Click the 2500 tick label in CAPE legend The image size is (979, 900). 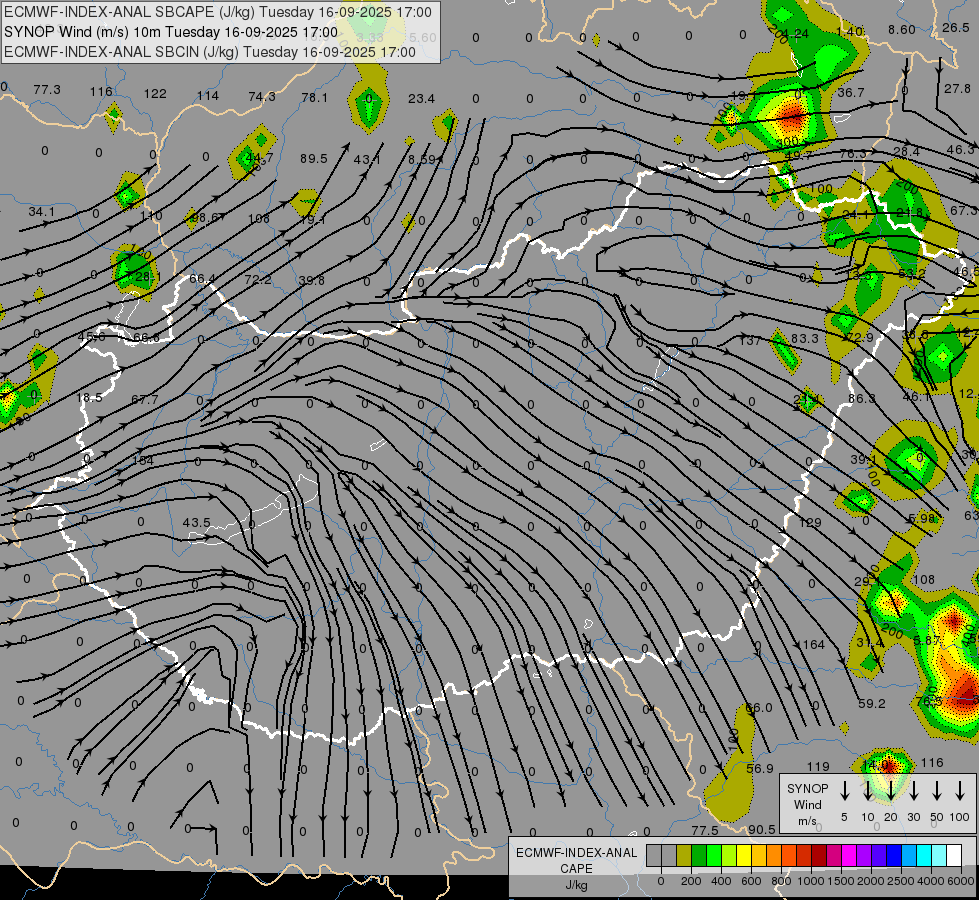[x=901, y=881]
